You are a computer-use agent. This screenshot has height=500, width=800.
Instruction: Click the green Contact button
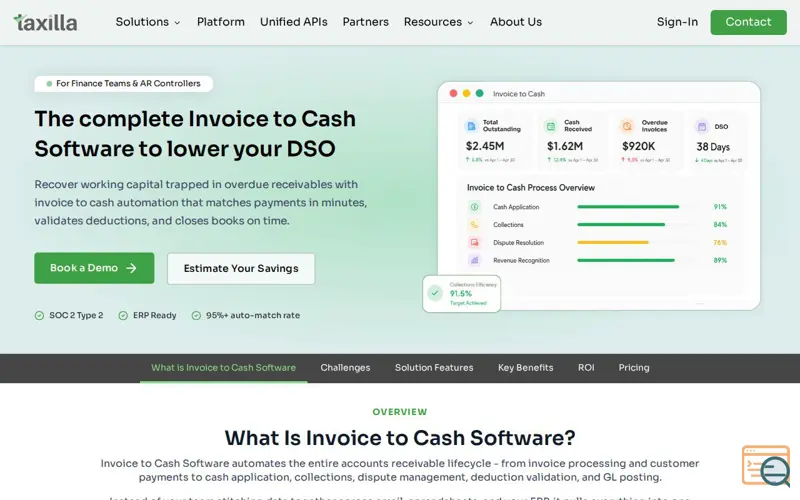tap(748, 22)
